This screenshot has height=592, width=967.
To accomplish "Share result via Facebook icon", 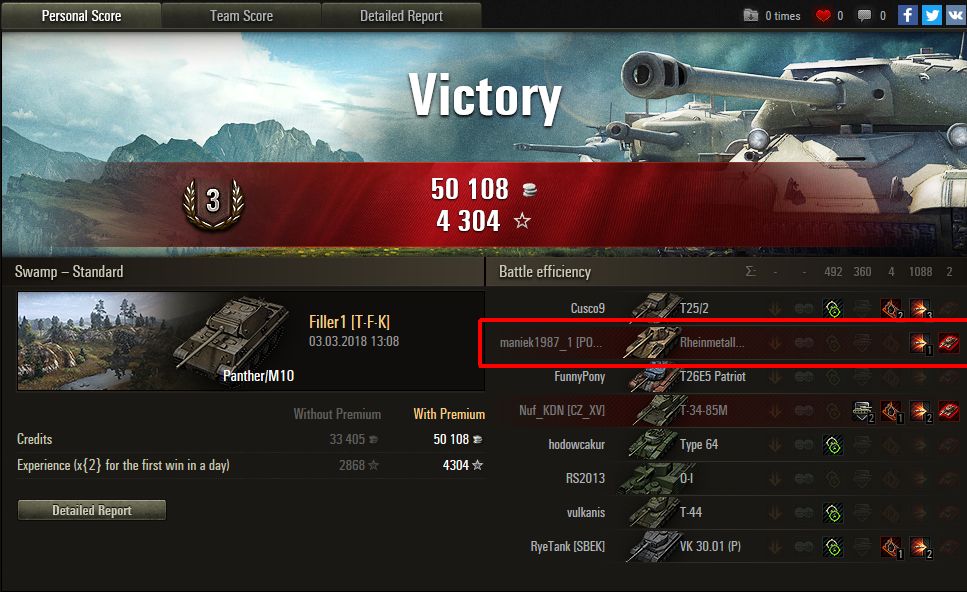I will tap(907, 15).
